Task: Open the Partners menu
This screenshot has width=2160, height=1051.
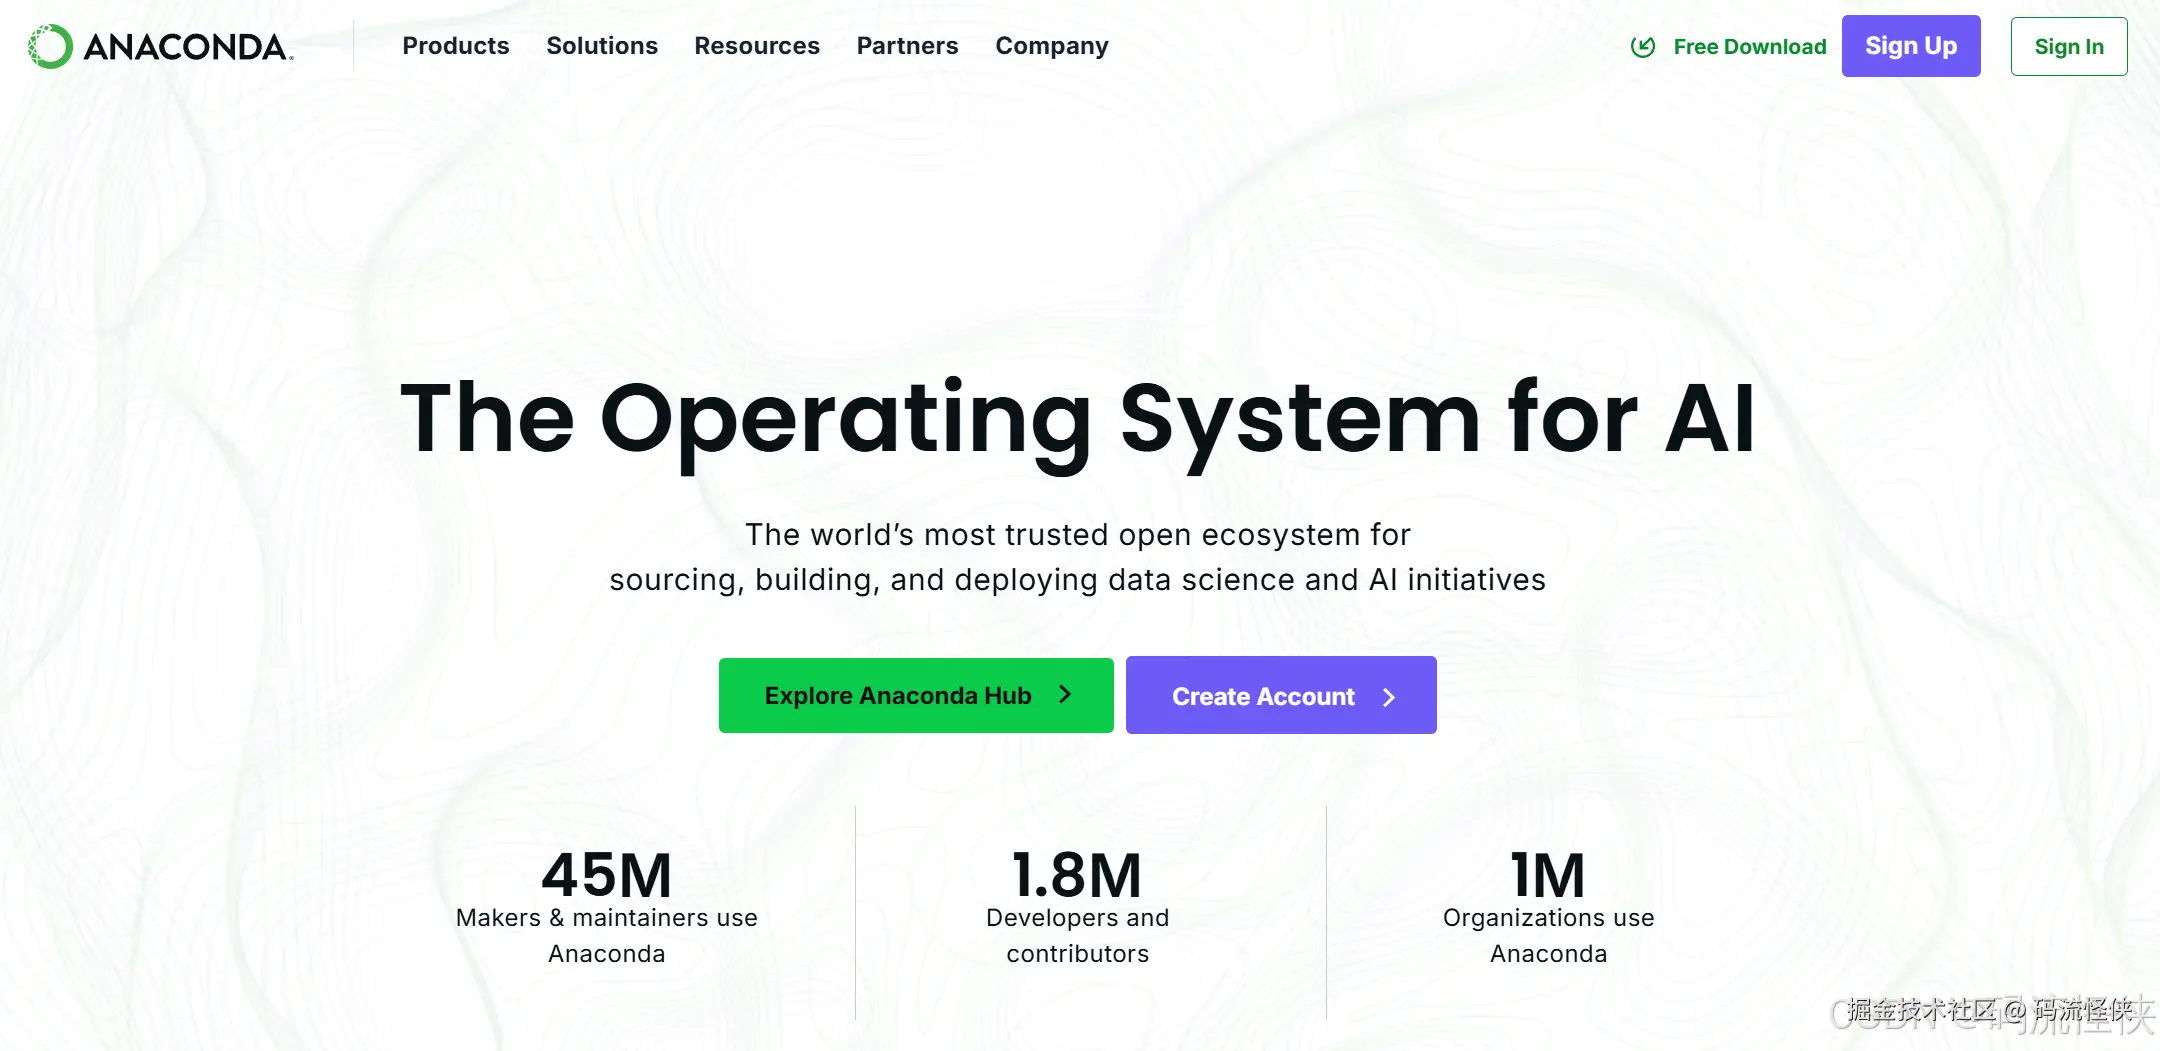Action: click(x=907, y=46)
